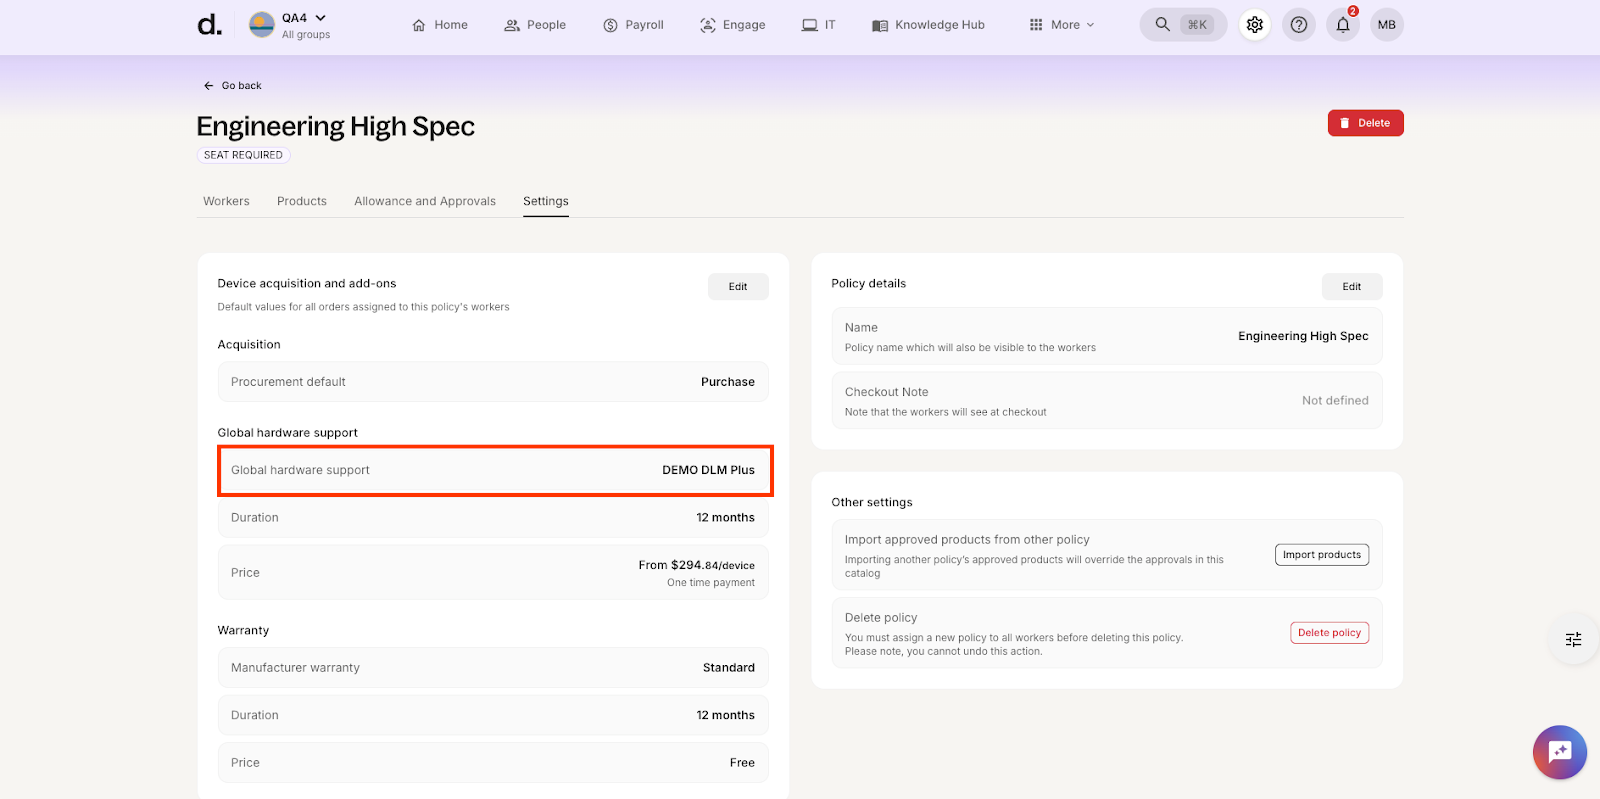Click the MB user avatar
This screenshot has height=799, width=1600.
tap(1386, 25)
